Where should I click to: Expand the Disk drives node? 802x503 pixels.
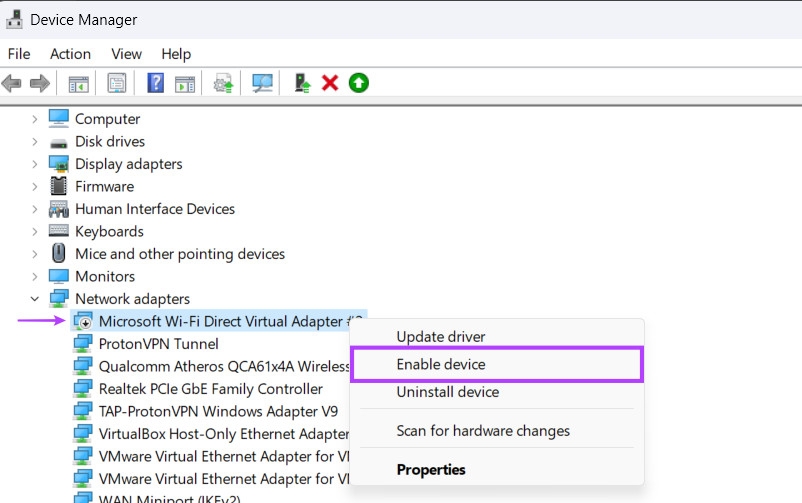pyautogui.click(x=35, y=142)
